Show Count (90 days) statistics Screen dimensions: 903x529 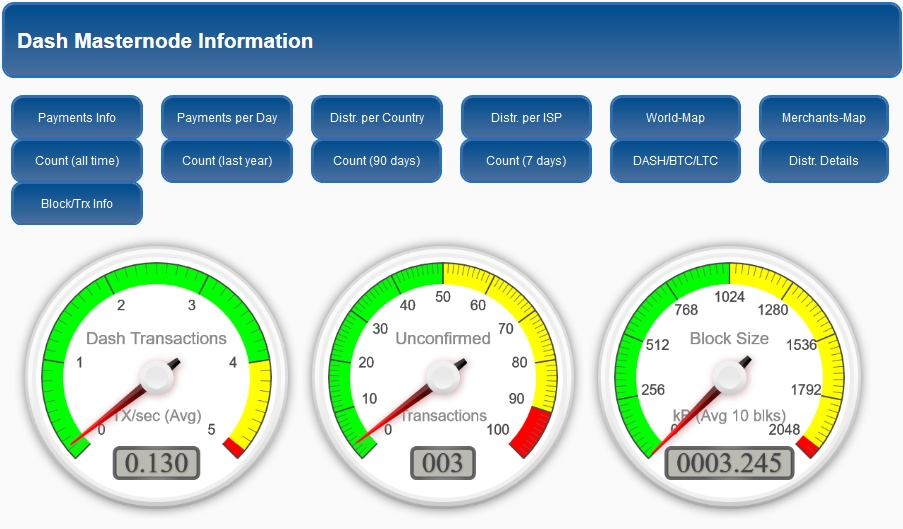pyautogui.click(x=377, y=161)
